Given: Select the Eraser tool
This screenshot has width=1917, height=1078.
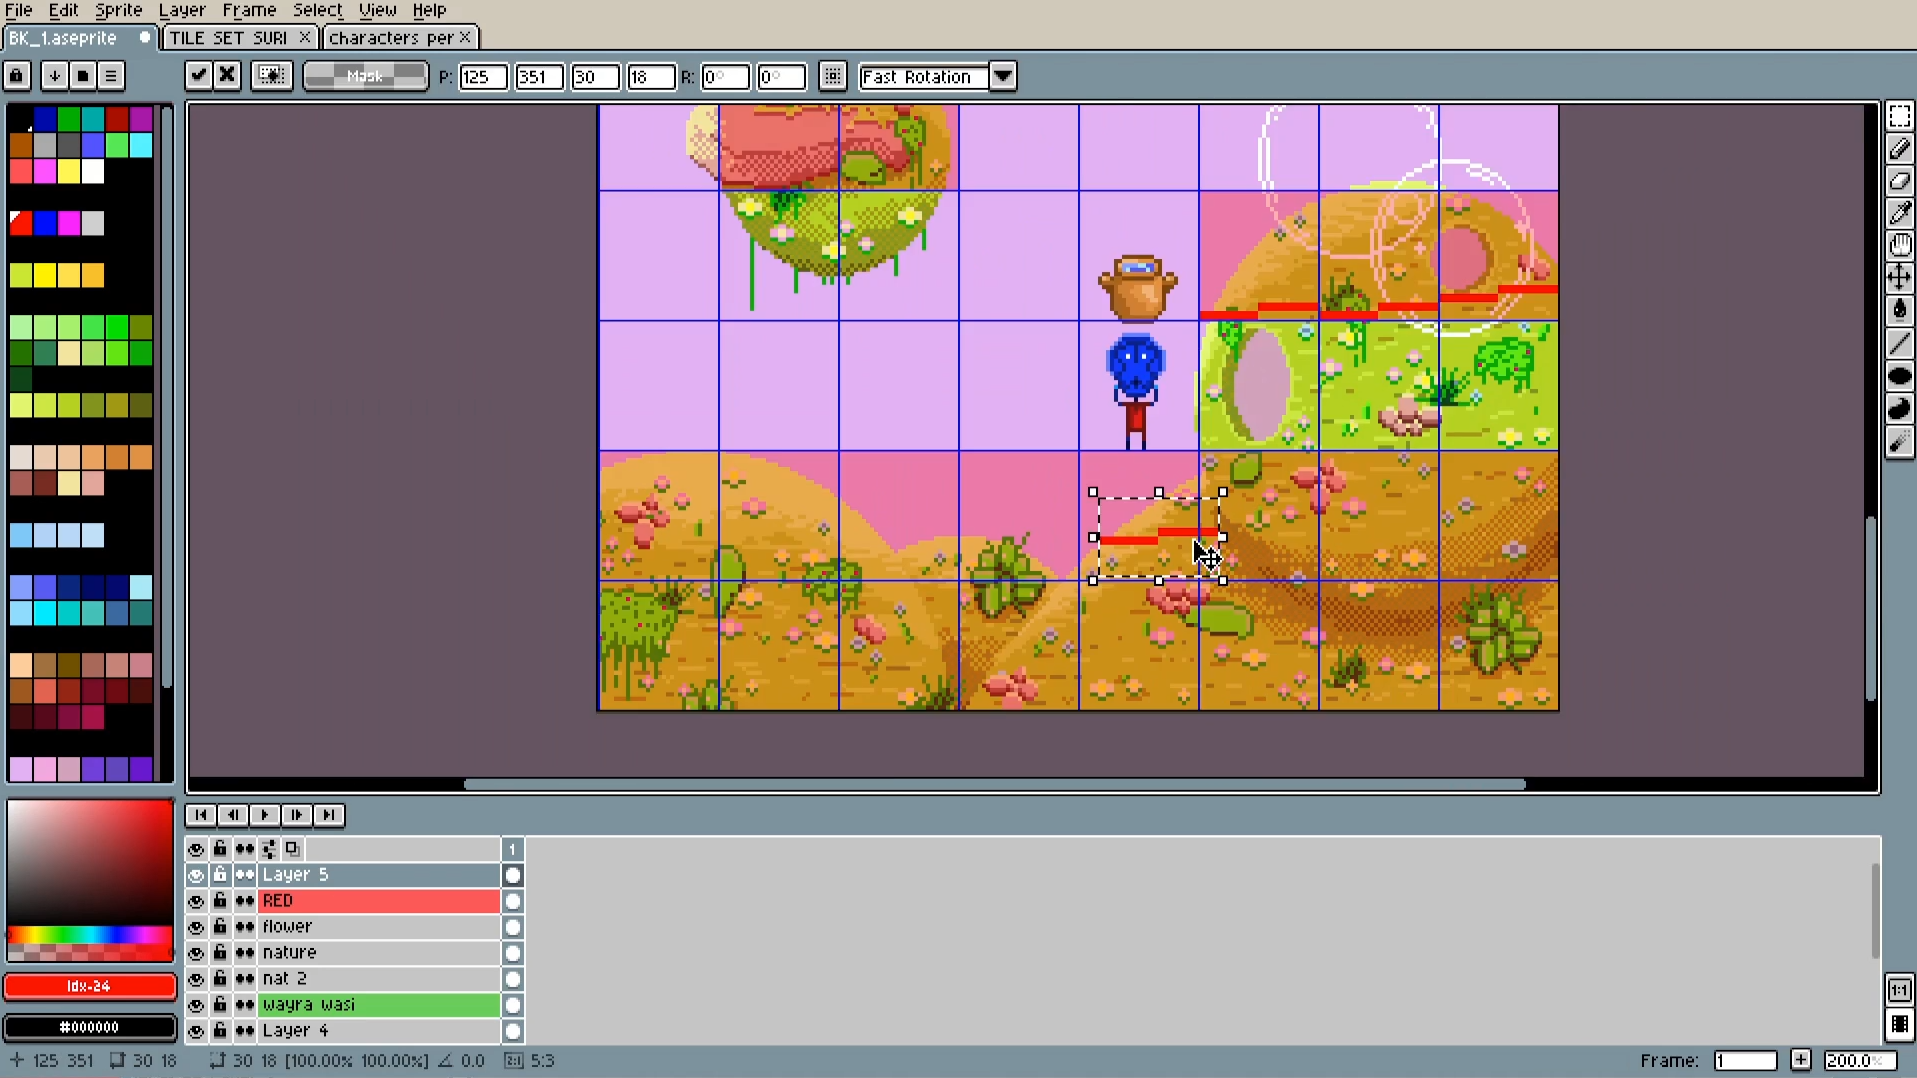Looking at the screenshot, I should click(1899, 181).
